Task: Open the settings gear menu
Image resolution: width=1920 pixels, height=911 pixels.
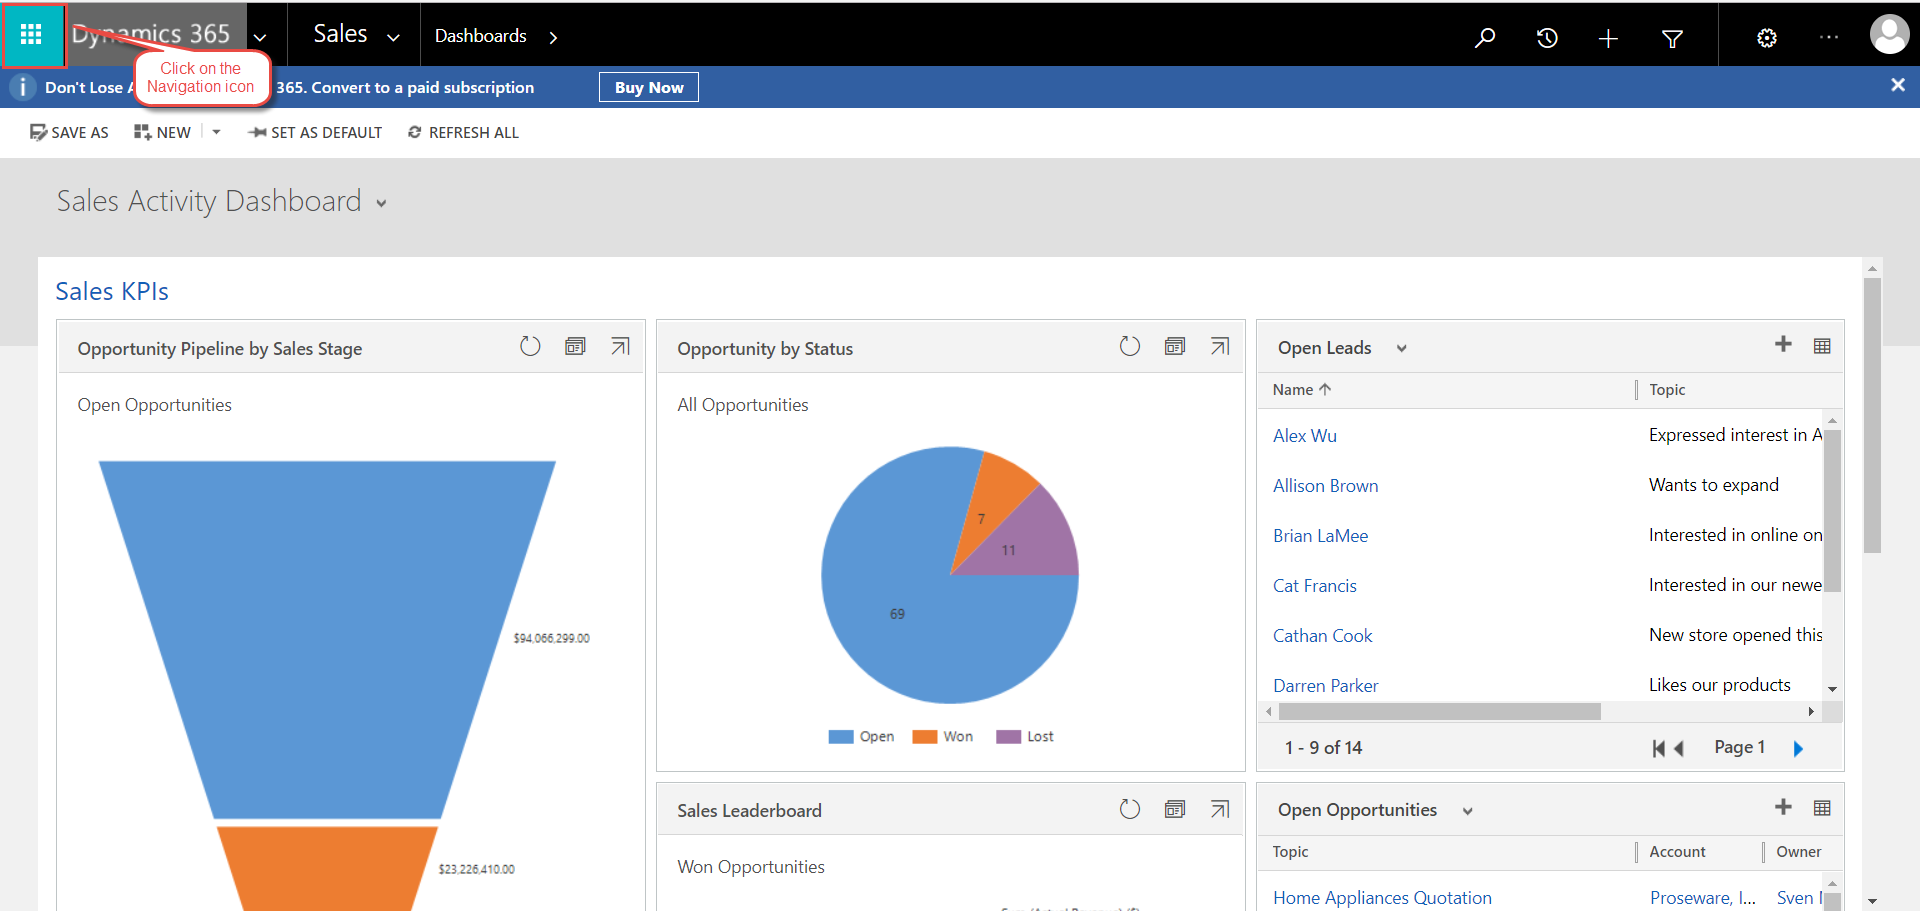Action: pyautogui.click(x=1766, y=37)
